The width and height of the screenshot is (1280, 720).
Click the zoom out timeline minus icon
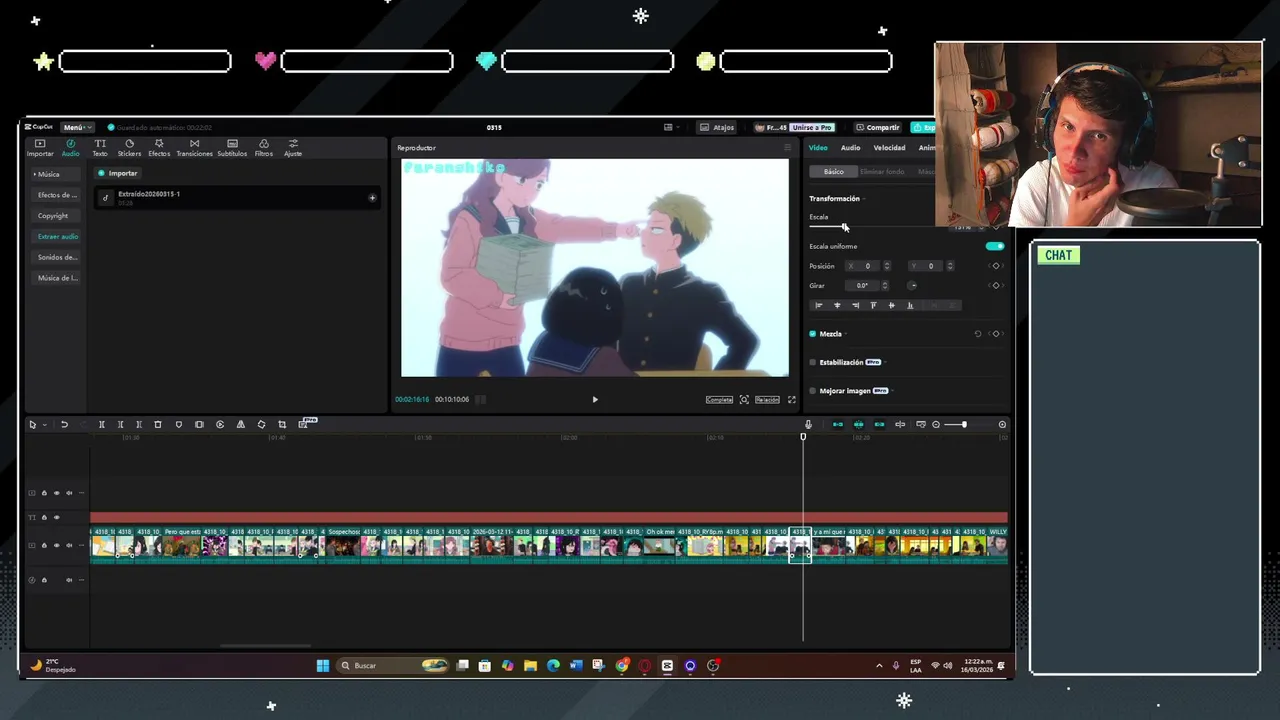point(936,425)
